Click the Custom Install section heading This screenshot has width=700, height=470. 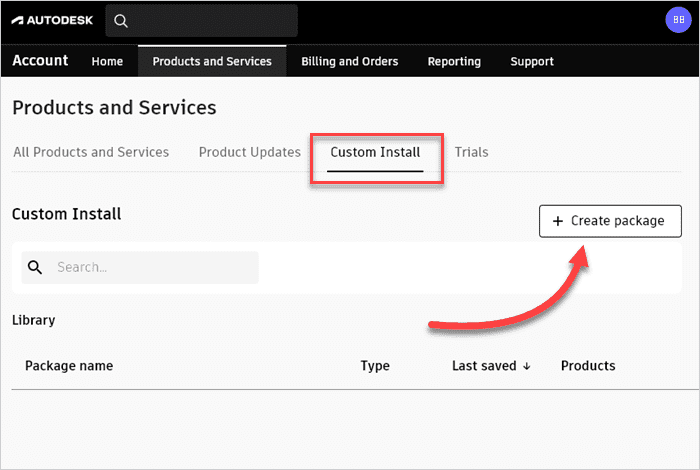tap(67, 214)
